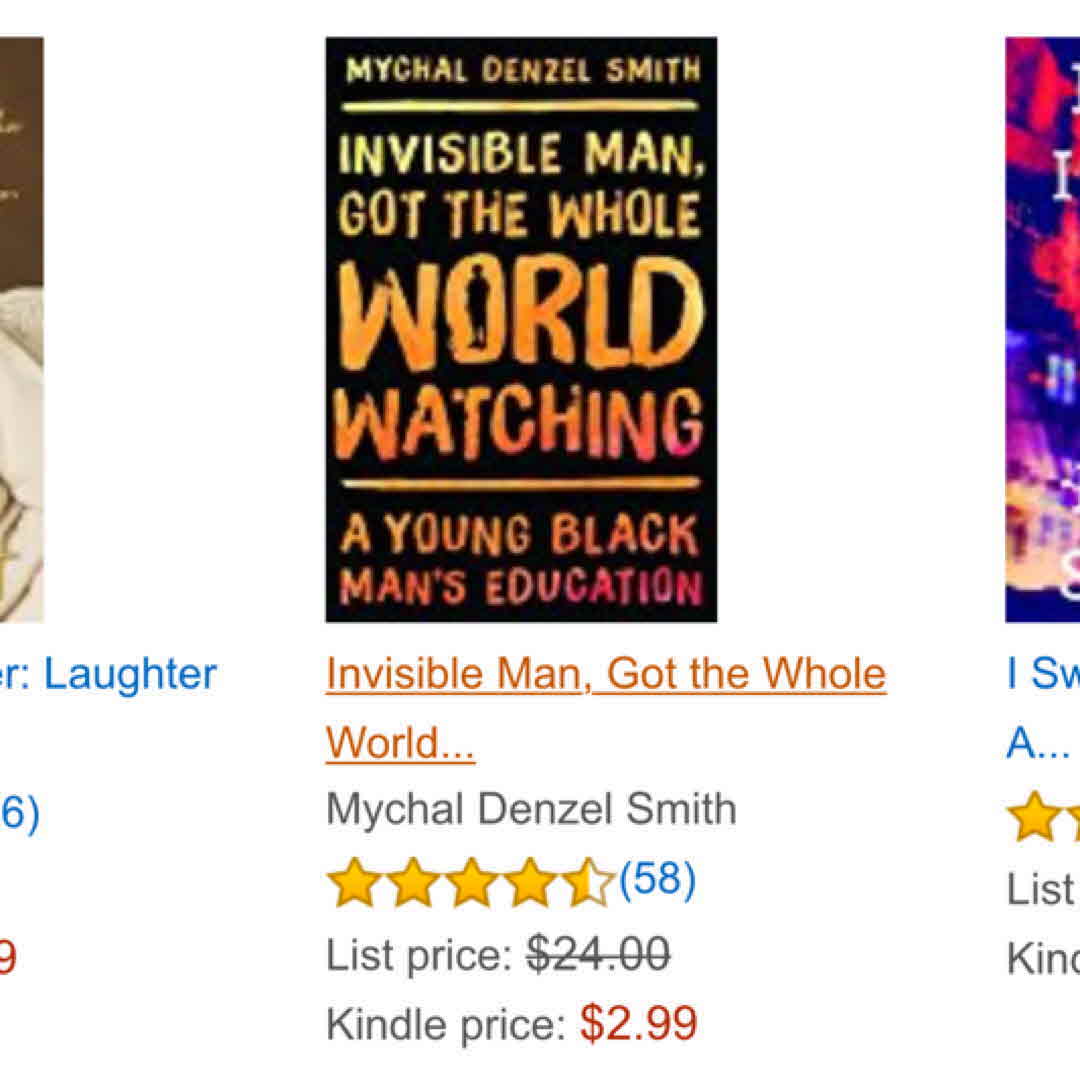Screen dimensions: 1080x1080
Task: Click the "I Sw" title link on the right
Action: 1042,675
